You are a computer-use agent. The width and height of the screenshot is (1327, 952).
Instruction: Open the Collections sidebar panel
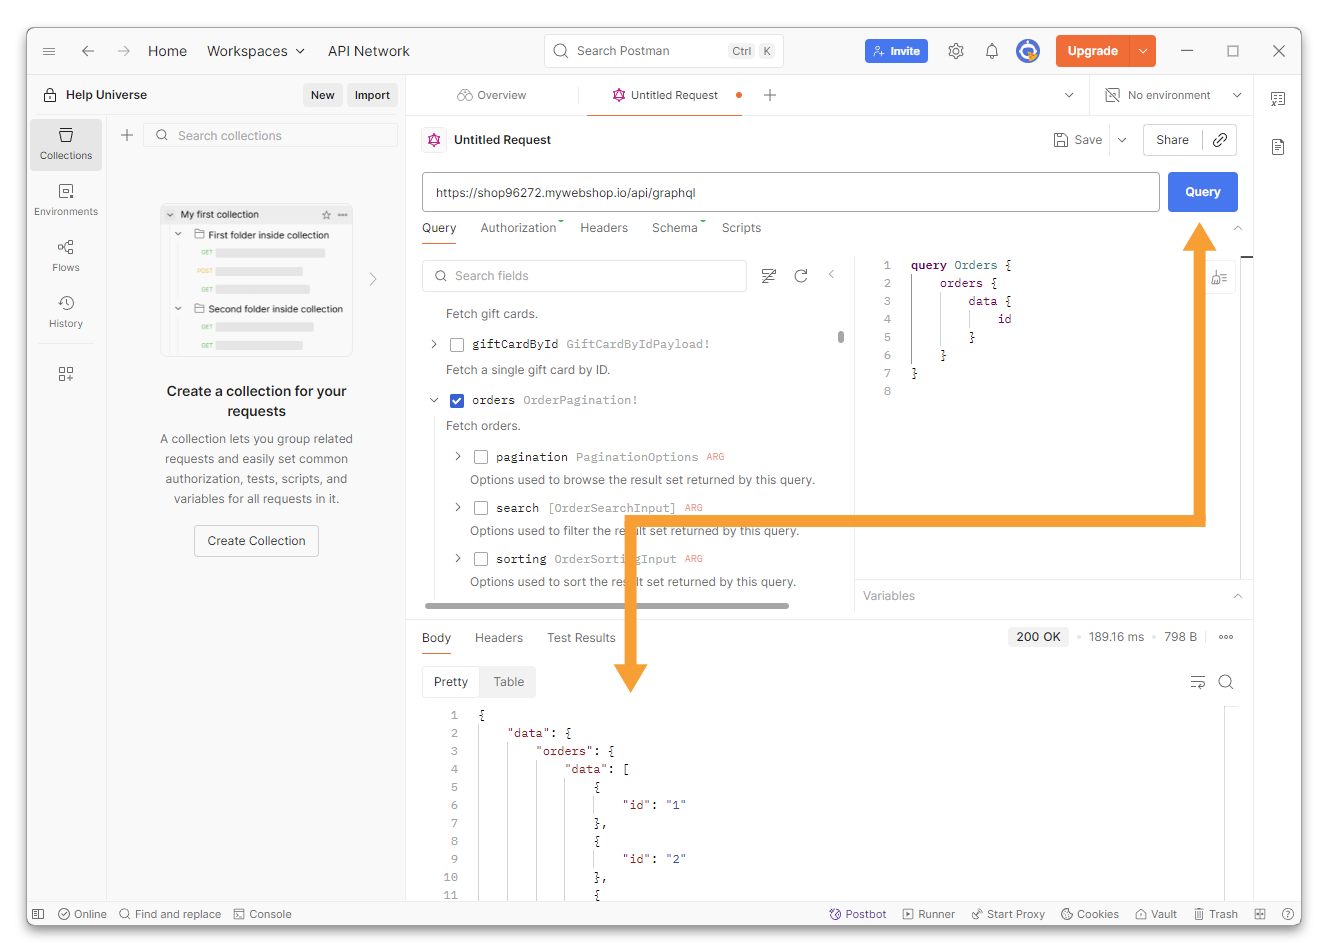tap(66, 144)
